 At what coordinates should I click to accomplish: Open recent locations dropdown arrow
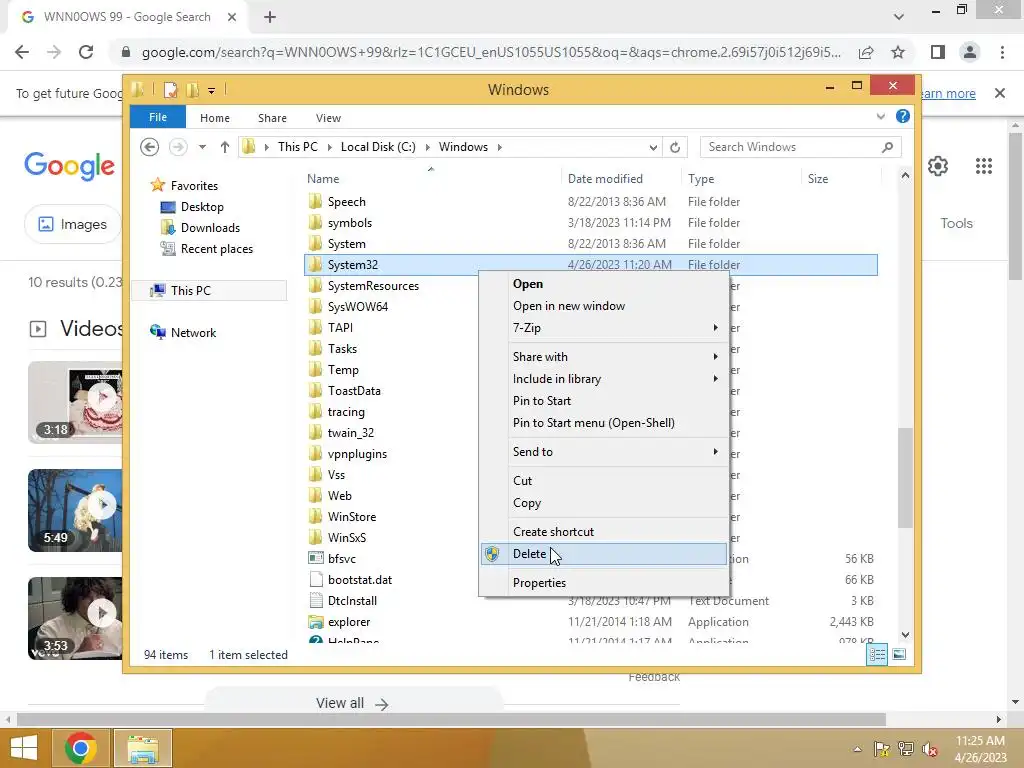point(202,147)
